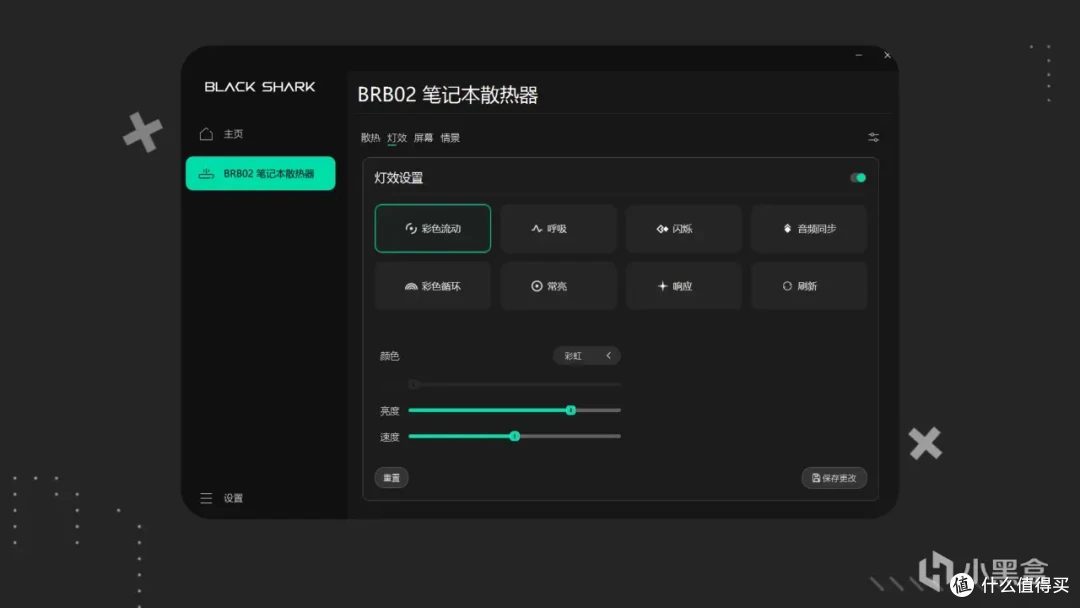The height and width of the screenshot is (608, 1080).
Task: Click the 音频同步 icon
Action: pyautogui.click(x=787, y=229)
